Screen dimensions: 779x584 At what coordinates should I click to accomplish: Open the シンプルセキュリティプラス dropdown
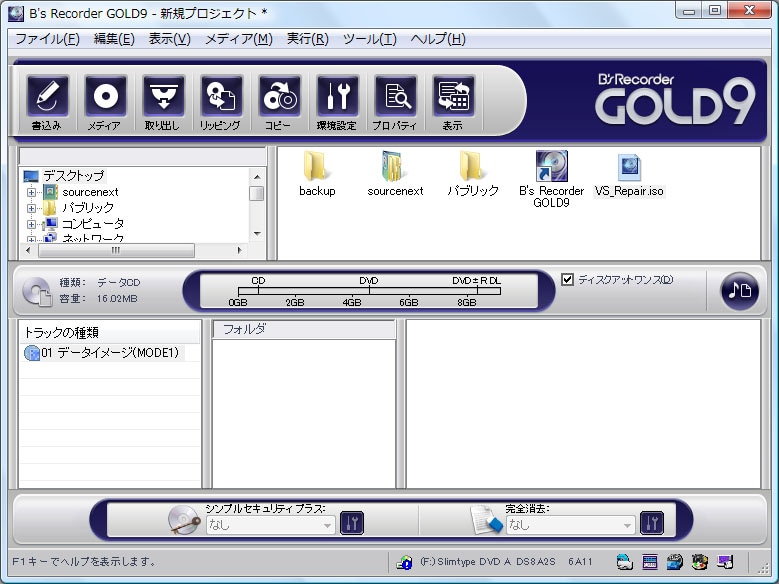270,524
